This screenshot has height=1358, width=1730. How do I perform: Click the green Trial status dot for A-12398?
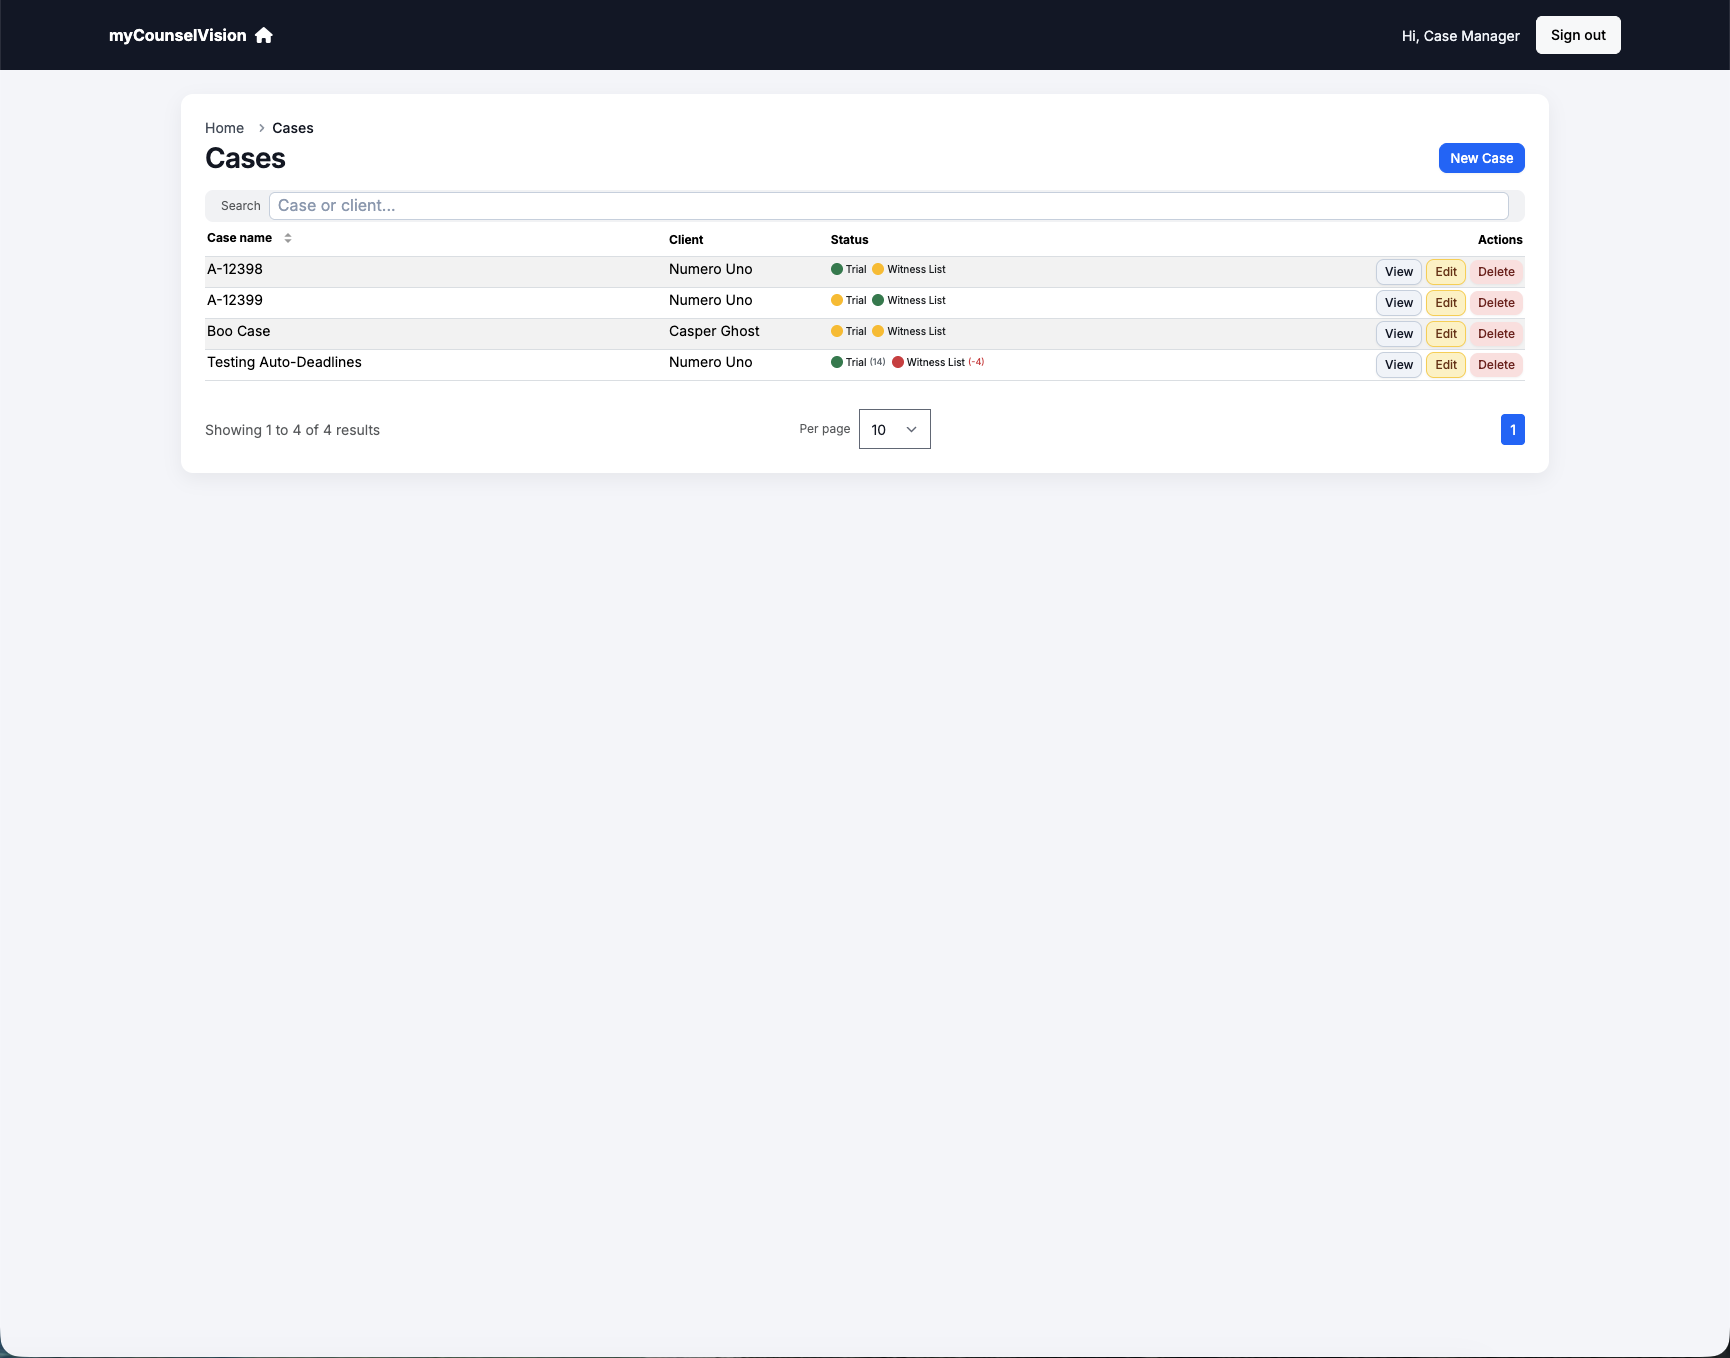[x=837, y=269]
